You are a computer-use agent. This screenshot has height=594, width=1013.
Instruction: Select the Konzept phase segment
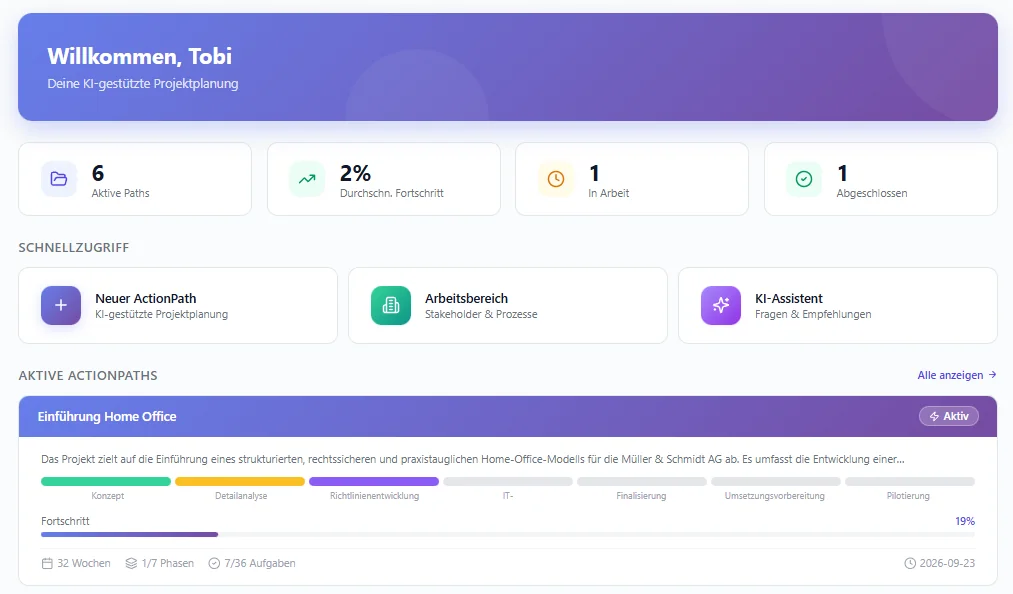click(x=104, y=481)
